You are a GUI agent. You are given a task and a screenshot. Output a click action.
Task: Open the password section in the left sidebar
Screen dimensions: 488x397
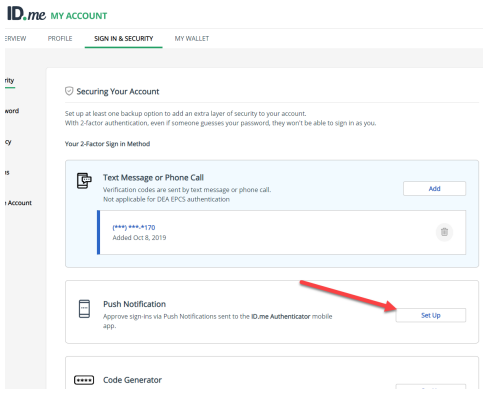tap(12, 111)
